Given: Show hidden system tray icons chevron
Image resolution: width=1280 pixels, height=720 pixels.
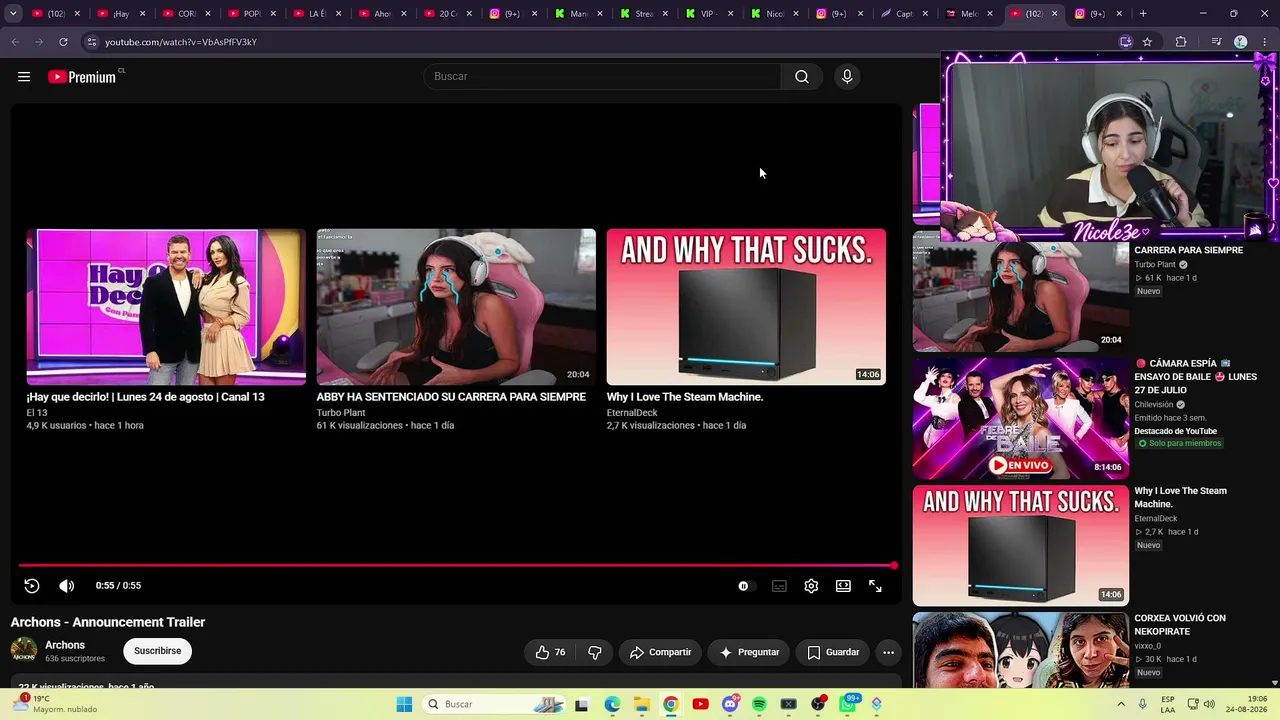Looking at the screenshot, I should (1119, 704).
